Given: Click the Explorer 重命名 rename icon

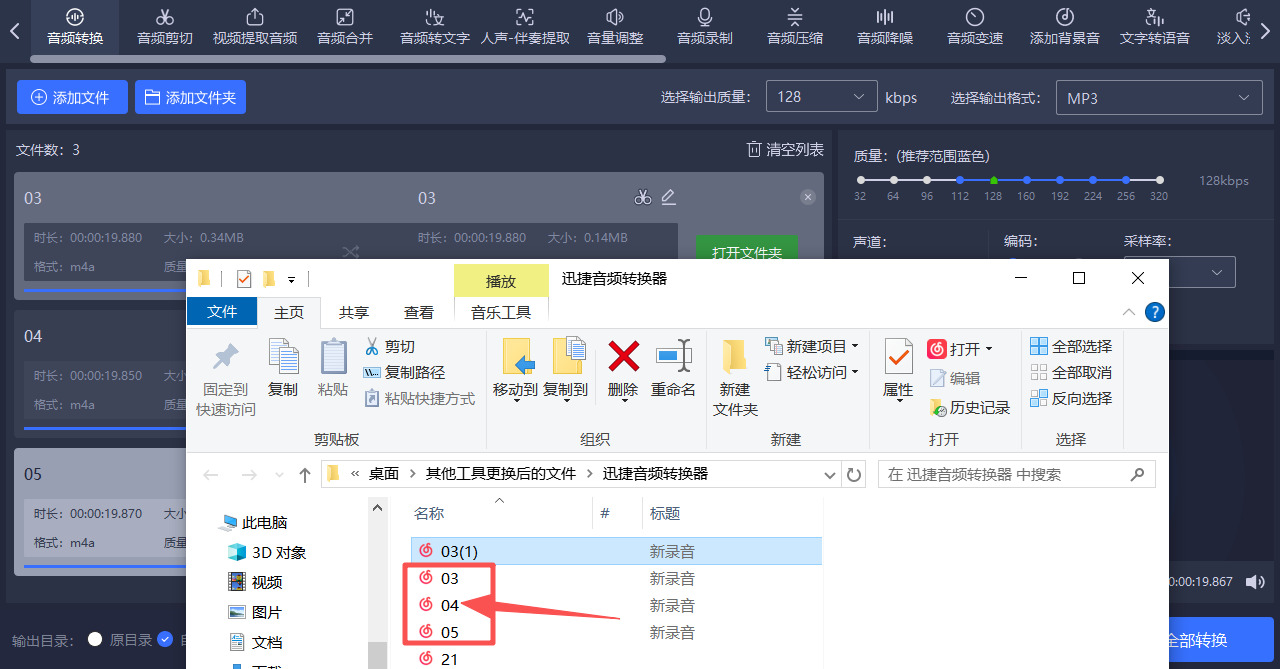Looking at the screenshot, I should pos(673,368).
